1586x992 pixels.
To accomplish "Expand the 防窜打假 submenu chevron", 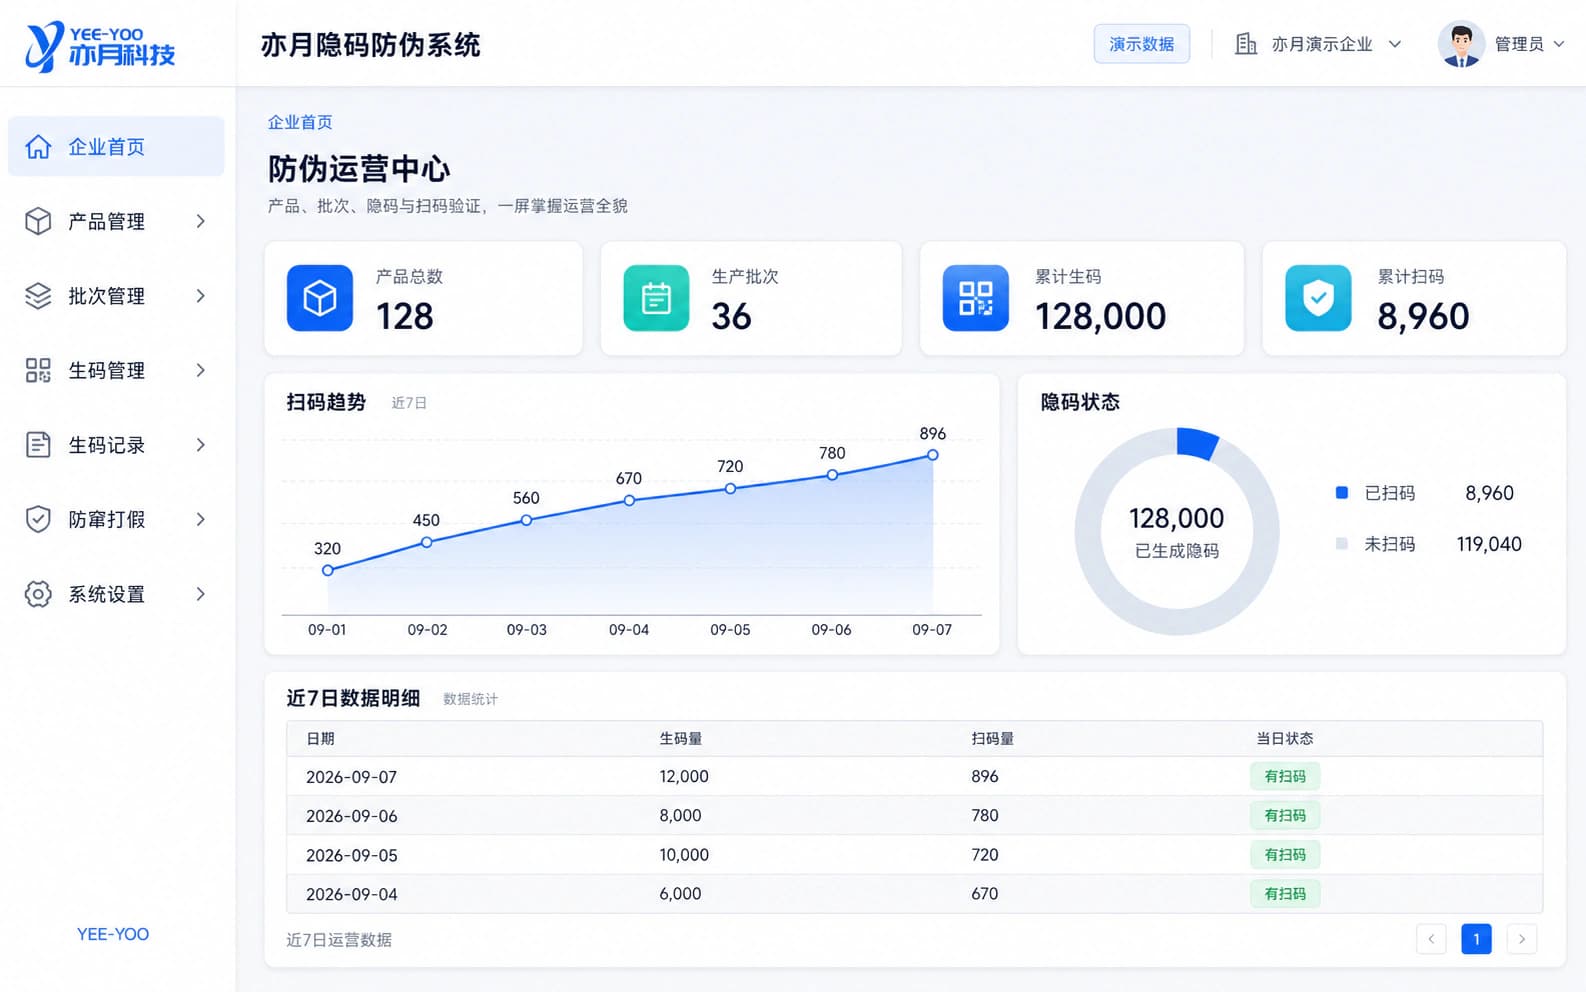I will click(x=201, y=519).
